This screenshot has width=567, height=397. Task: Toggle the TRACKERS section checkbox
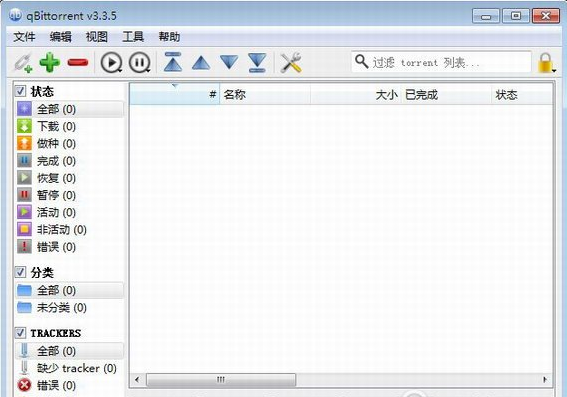coord(20,333)
